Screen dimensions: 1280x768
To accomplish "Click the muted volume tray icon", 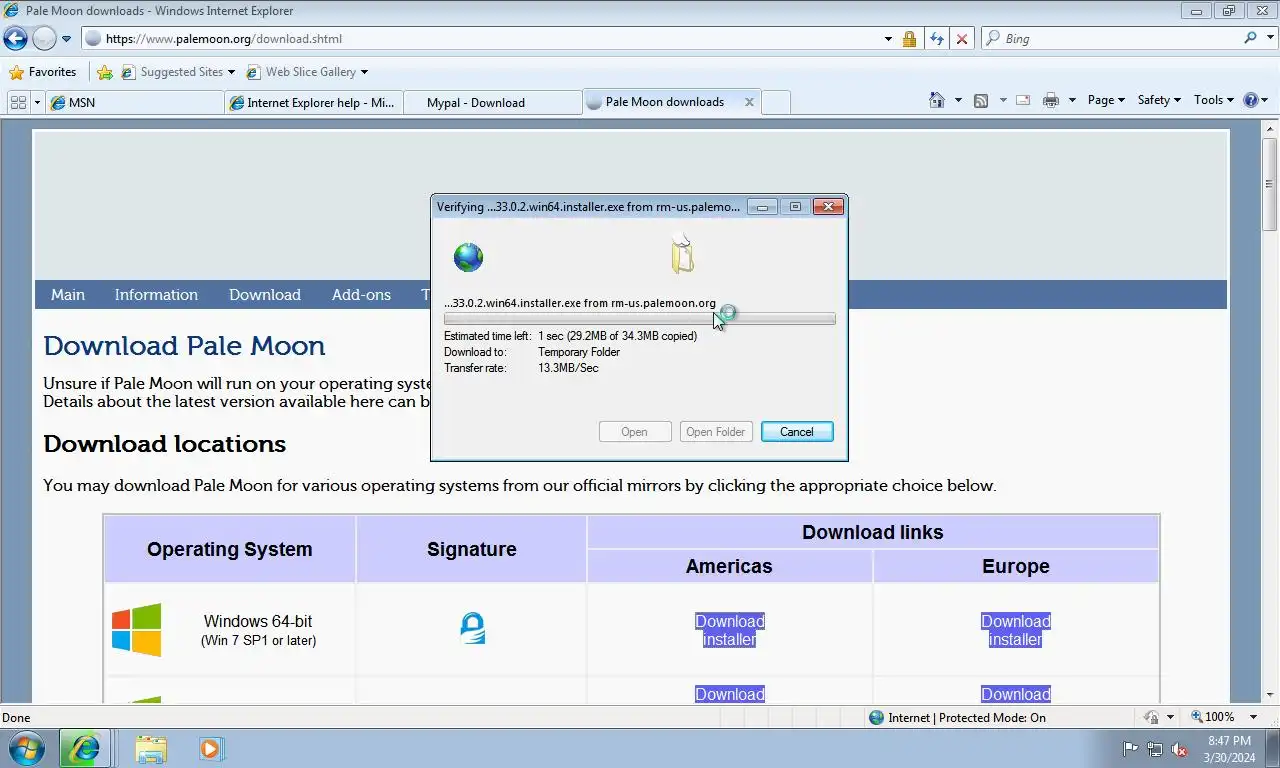I will pyautogui.click(x=1180, y=749).
